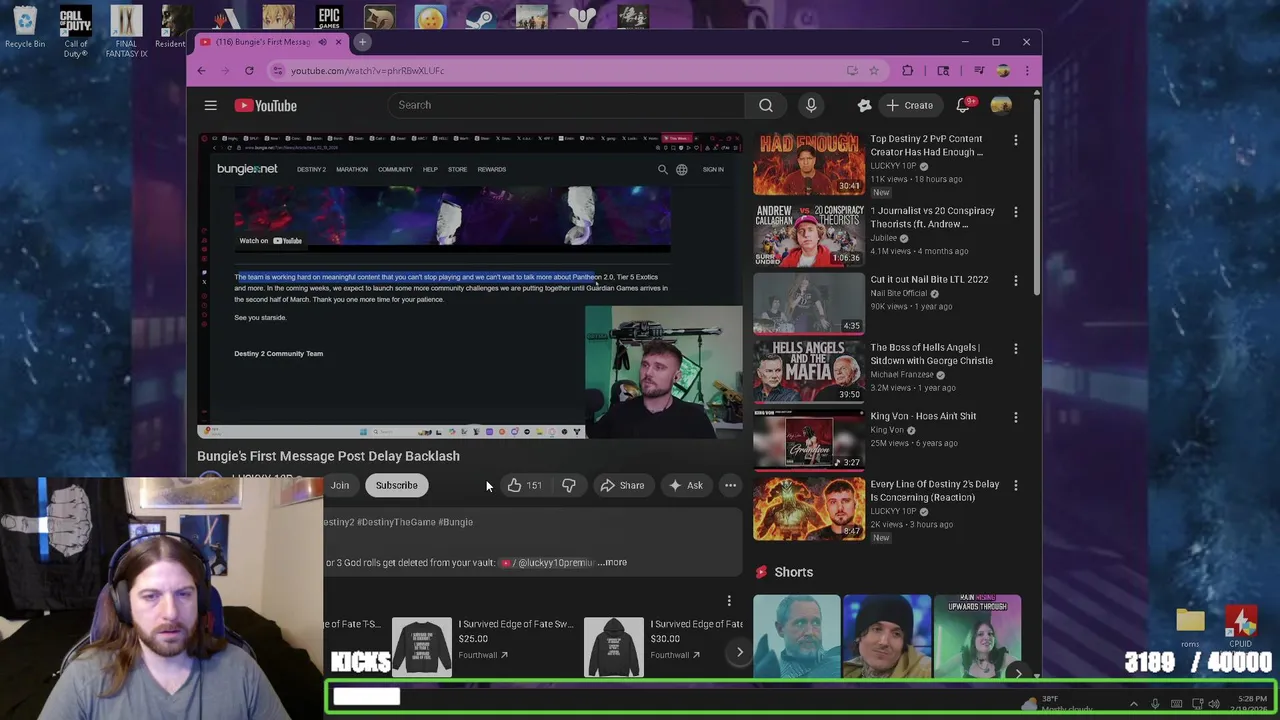This screenshot has height=720, width=1280.
Task: Open #Bungie hashtag link
Action: 456,522
